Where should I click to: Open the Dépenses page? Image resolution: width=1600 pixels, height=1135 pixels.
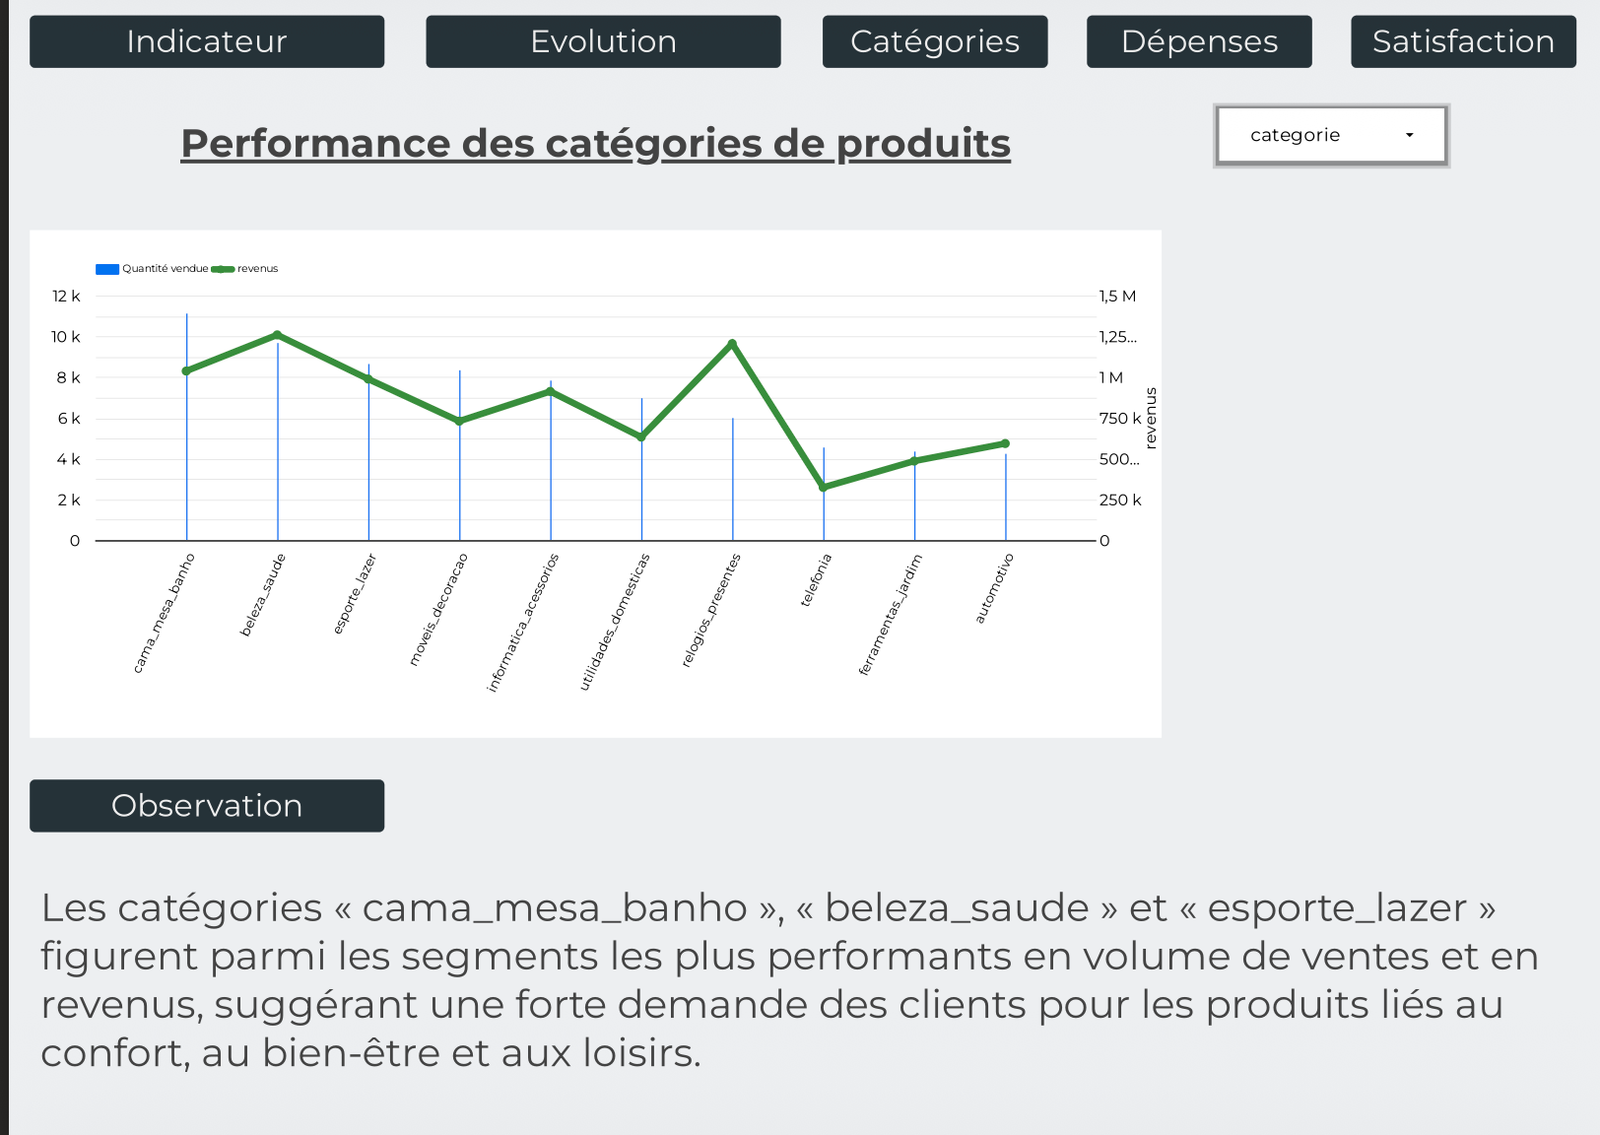(1199, 42)
